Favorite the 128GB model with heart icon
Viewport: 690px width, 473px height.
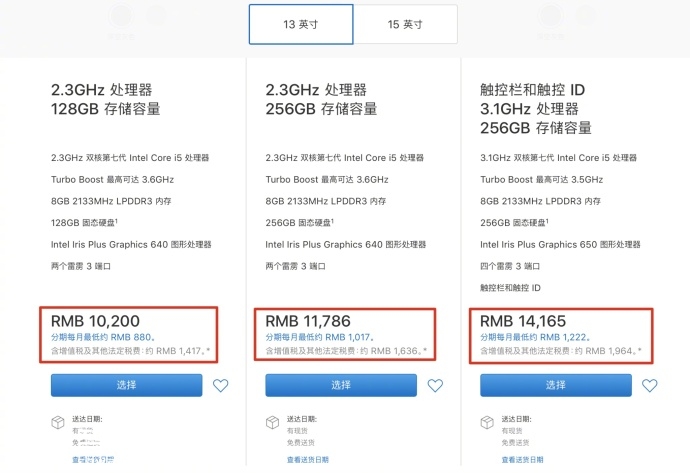(220, 385)
